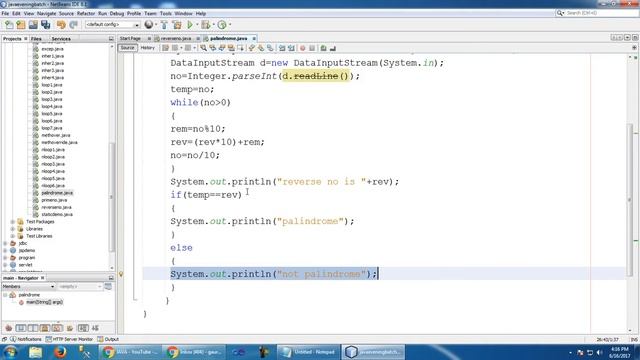Click the Build Project hammer icon
640x360 pixels.
164,25
